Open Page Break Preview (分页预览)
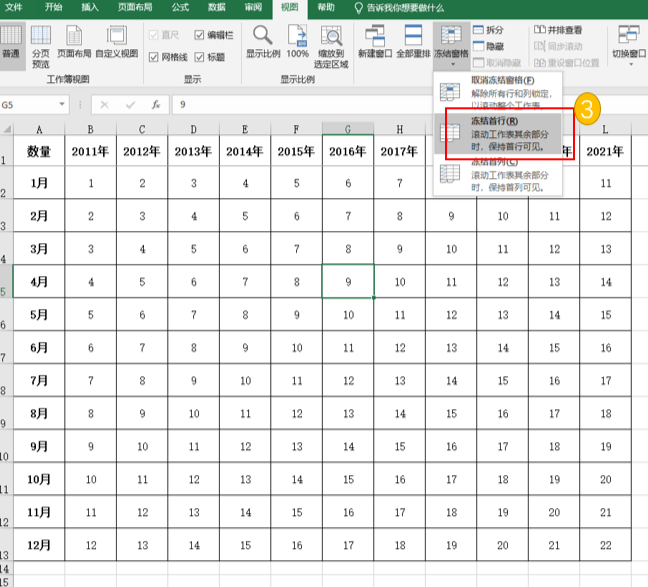648x587 pixels. click(40, 46)
